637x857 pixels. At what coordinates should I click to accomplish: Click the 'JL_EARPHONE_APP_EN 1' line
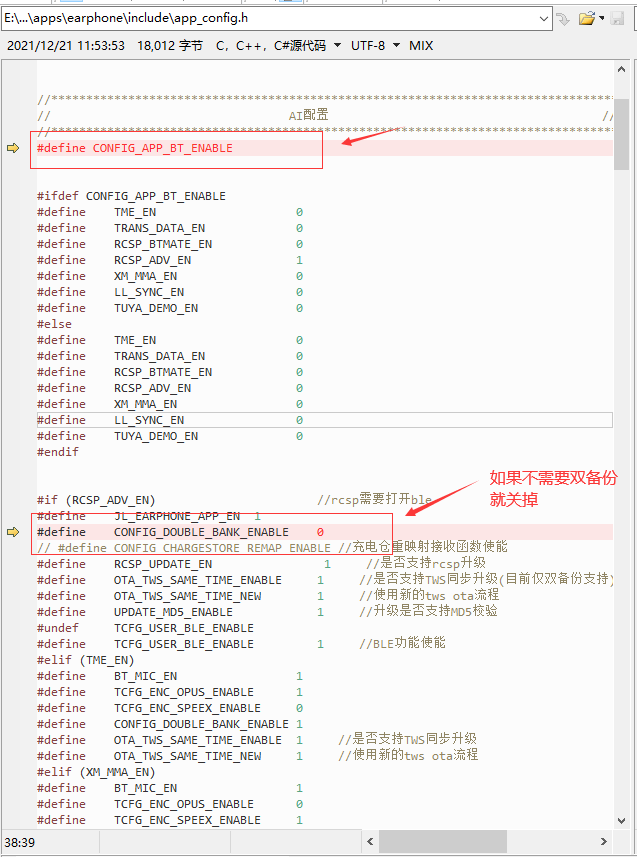click(x=149, y=516)
